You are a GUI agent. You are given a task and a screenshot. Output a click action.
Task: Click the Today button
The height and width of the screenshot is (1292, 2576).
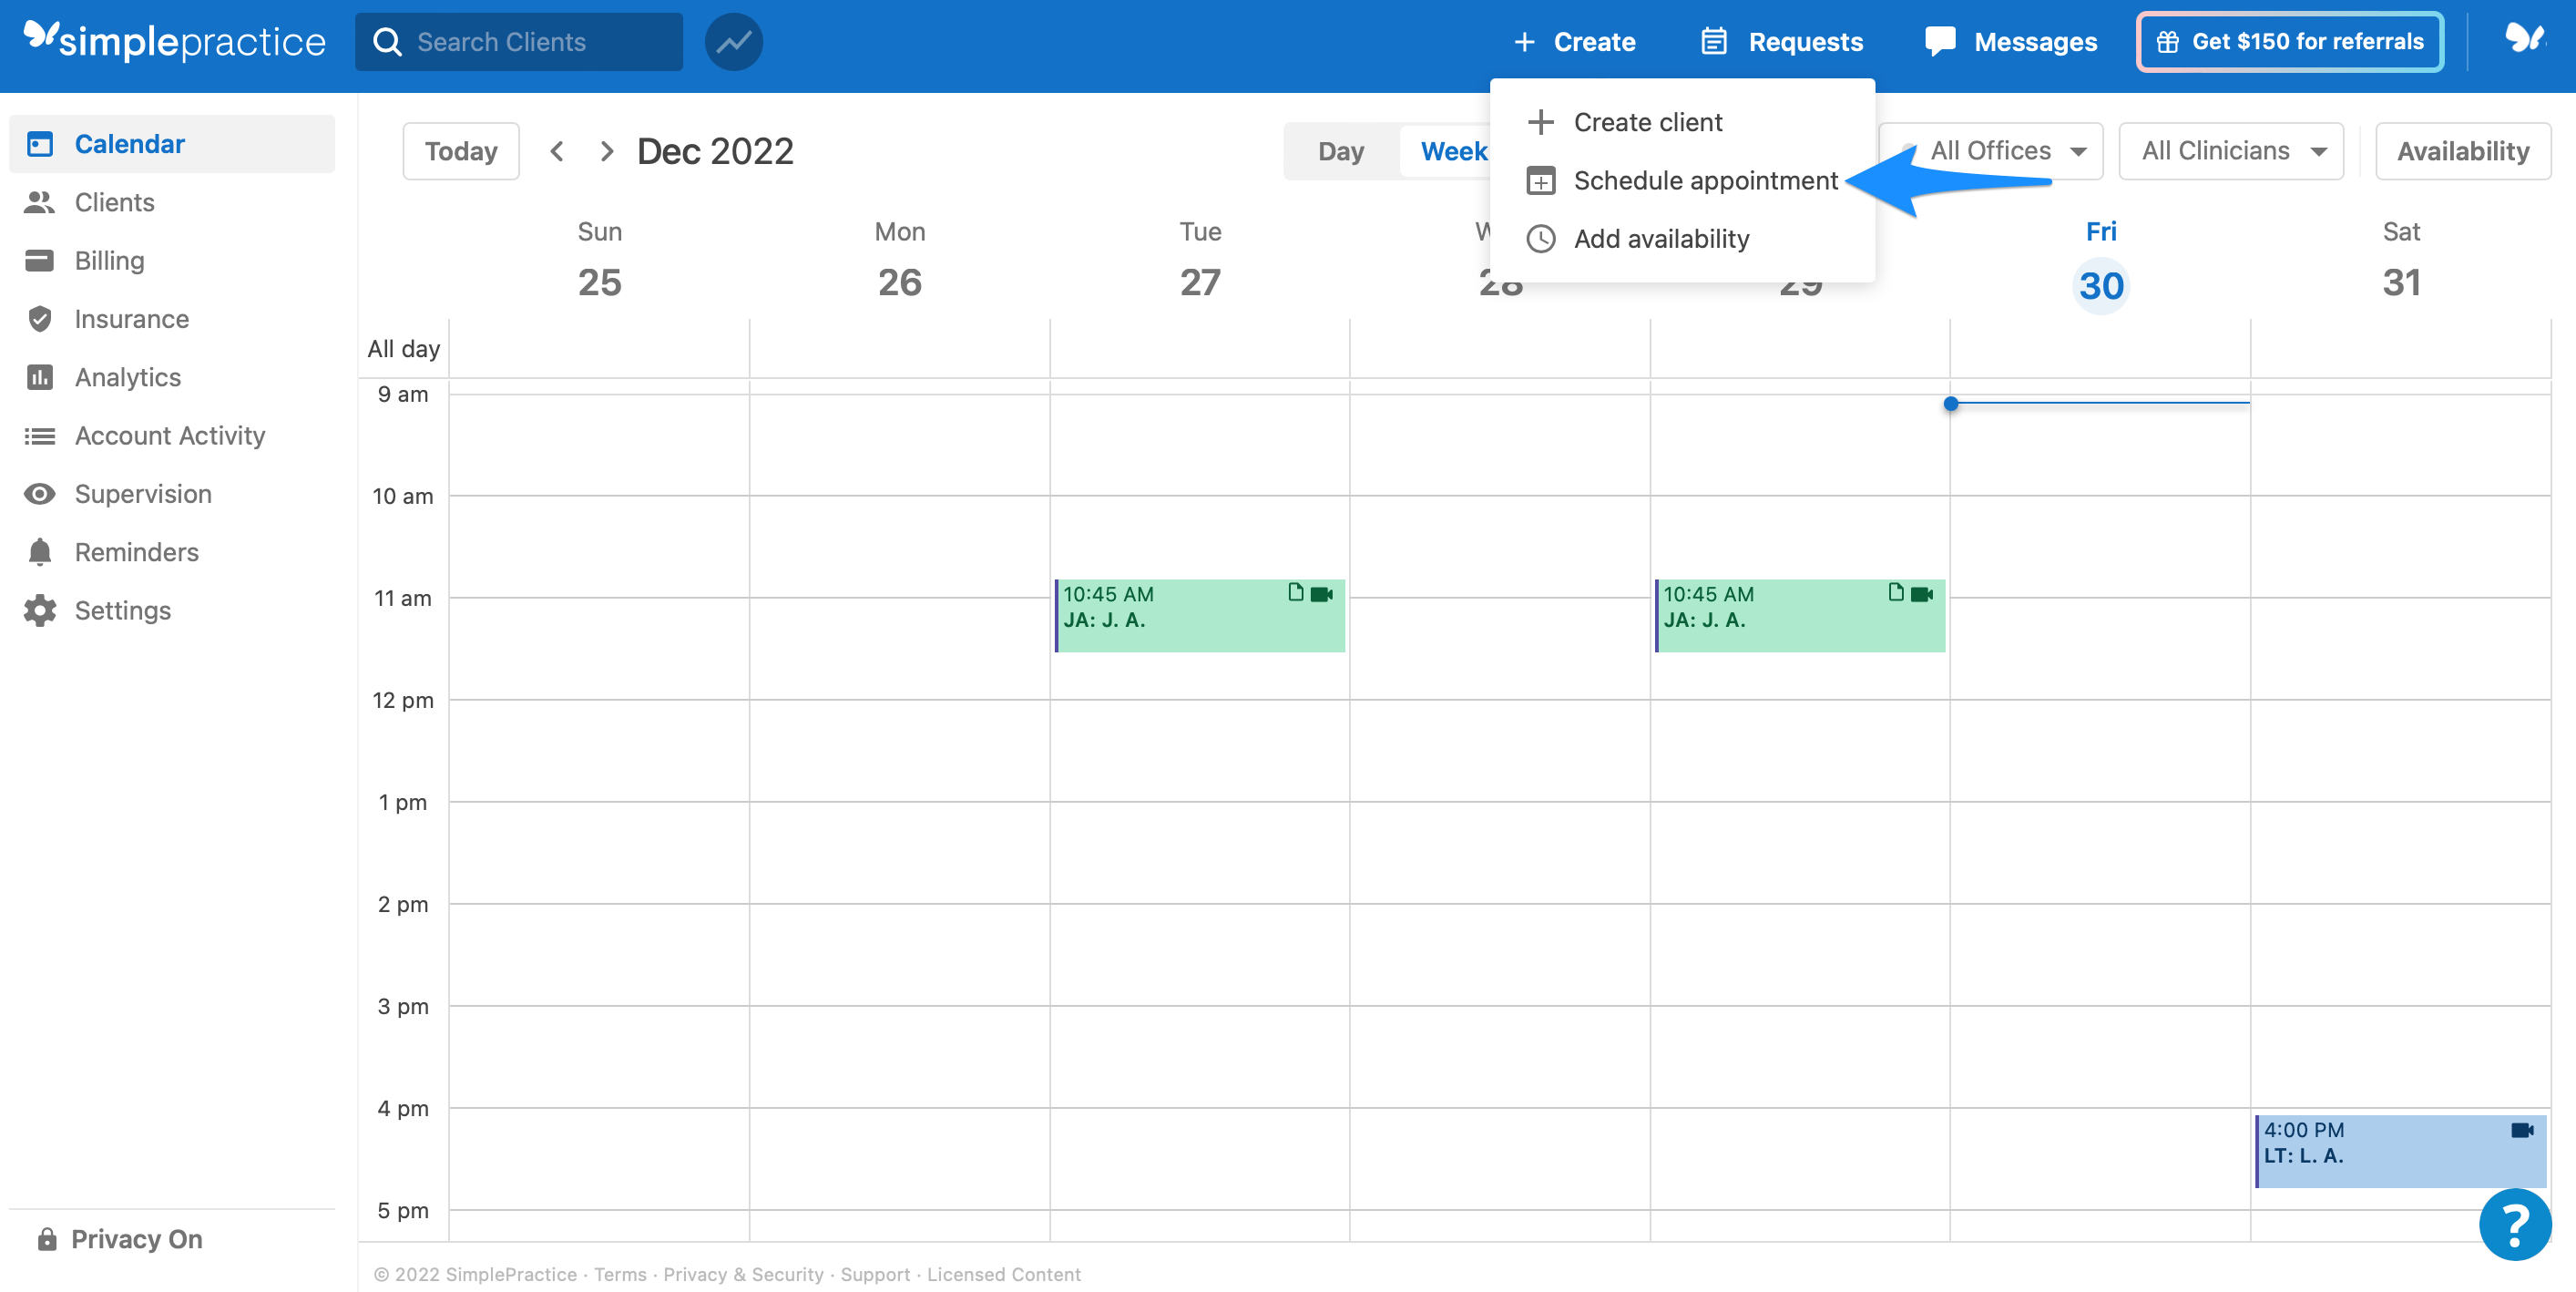point(460,150)
